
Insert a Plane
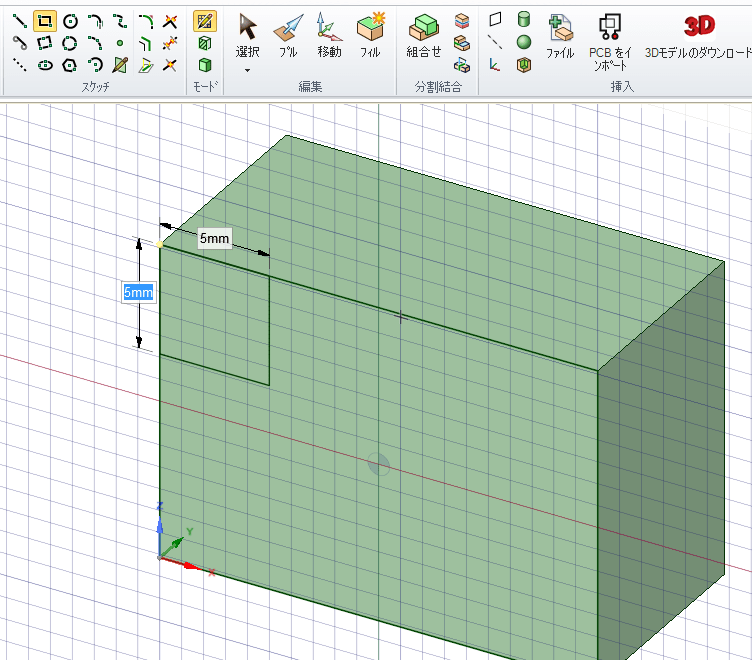coord(495,20)
